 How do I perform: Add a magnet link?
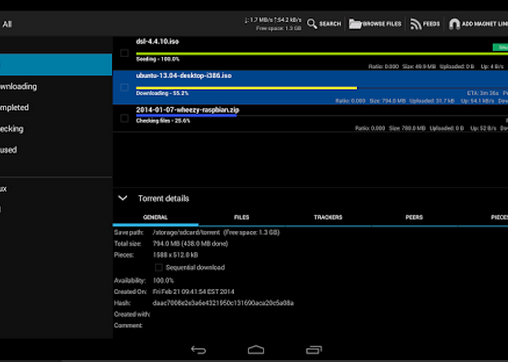click(478, 24)
